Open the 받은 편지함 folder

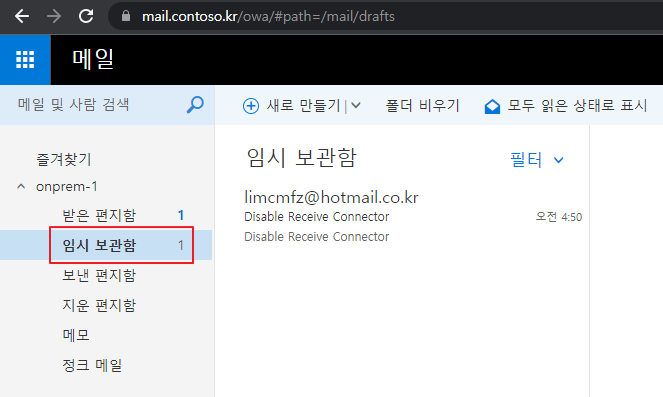click(x=99, y=215)
